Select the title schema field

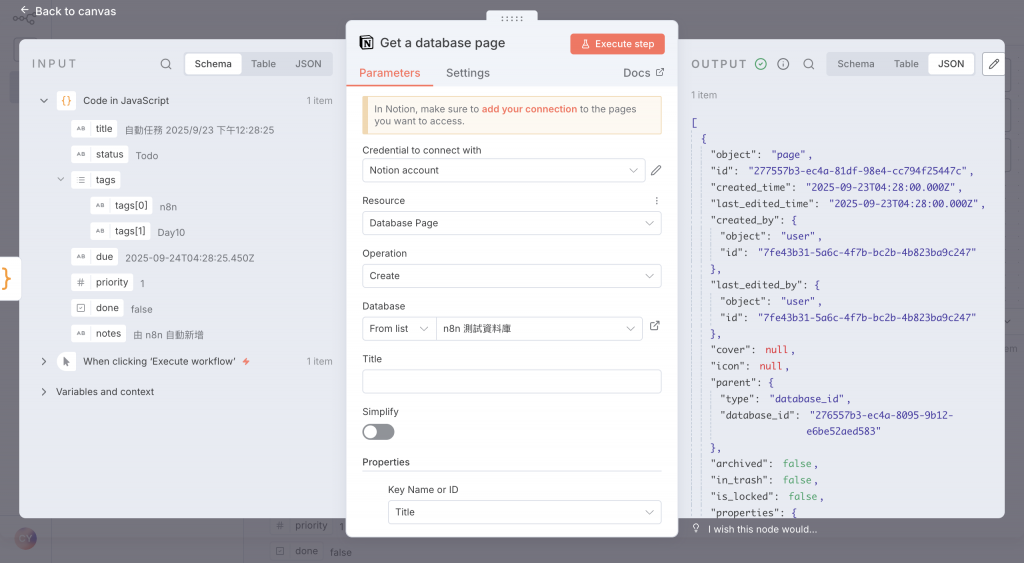coord(95,129)
